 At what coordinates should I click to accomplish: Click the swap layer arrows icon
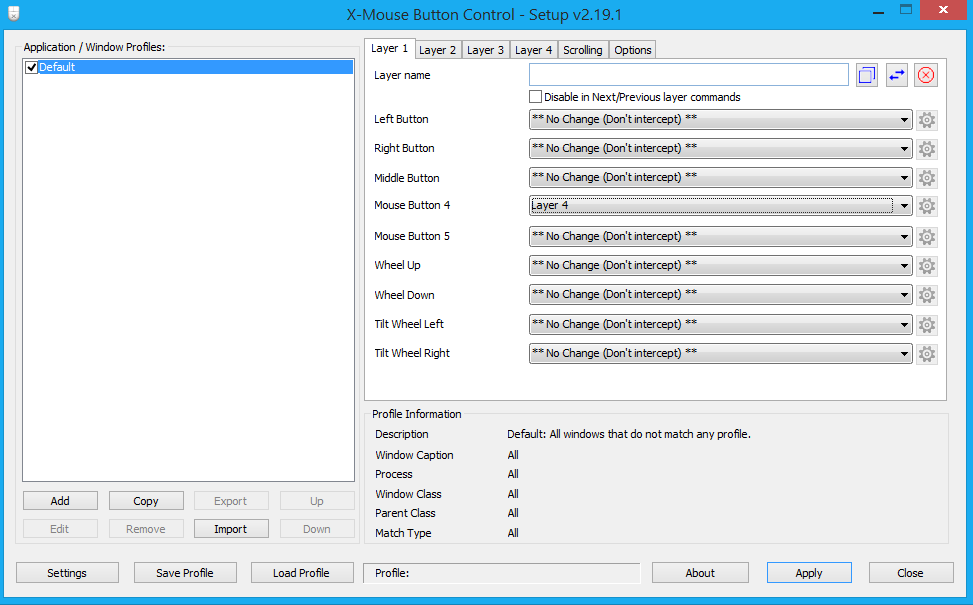click(x=896, y=76)
